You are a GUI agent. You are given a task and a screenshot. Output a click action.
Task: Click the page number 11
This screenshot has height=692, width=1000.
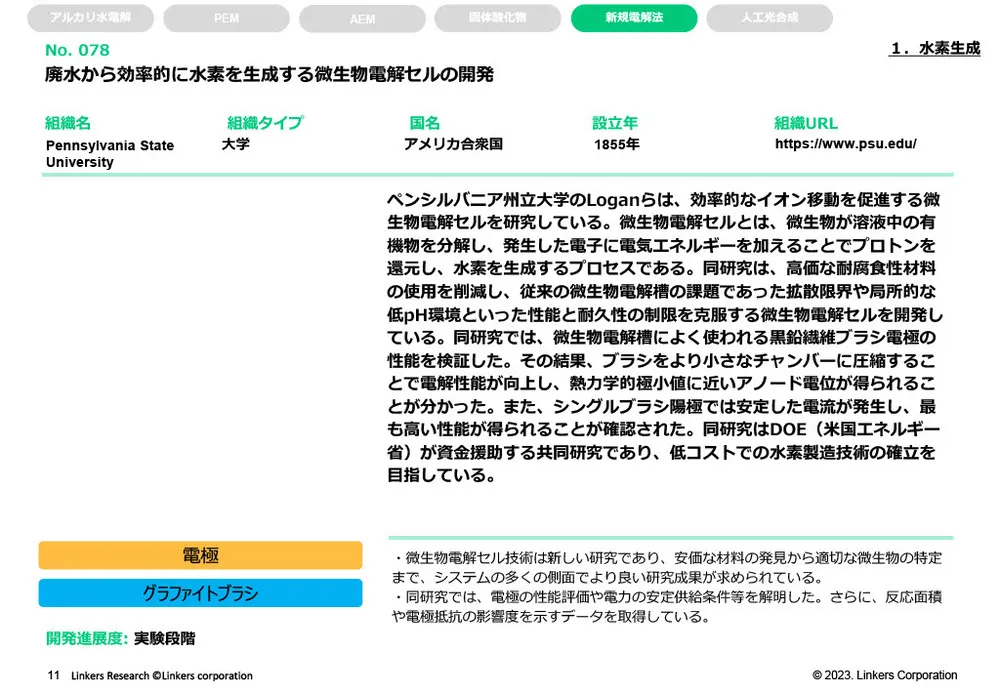click(54, 675)
